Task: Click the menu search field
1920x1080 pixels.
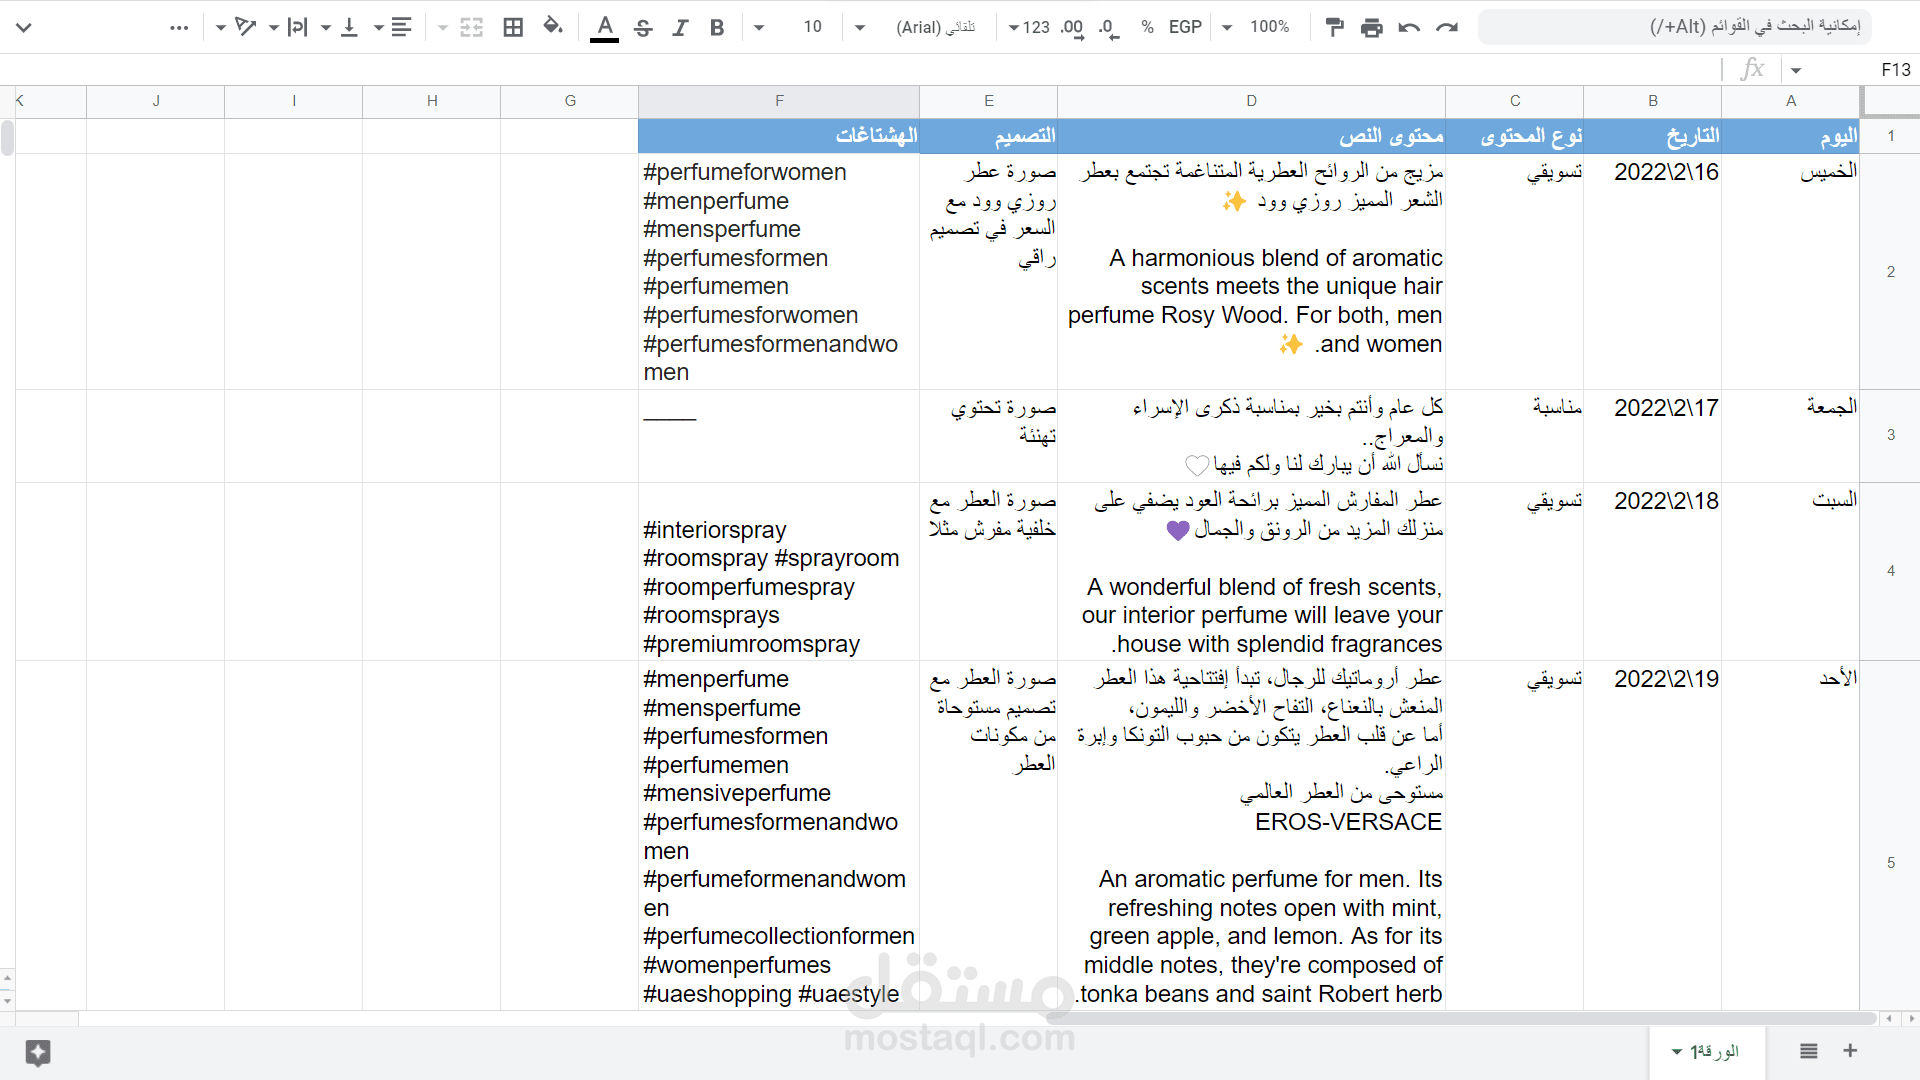Action: 1675,27
